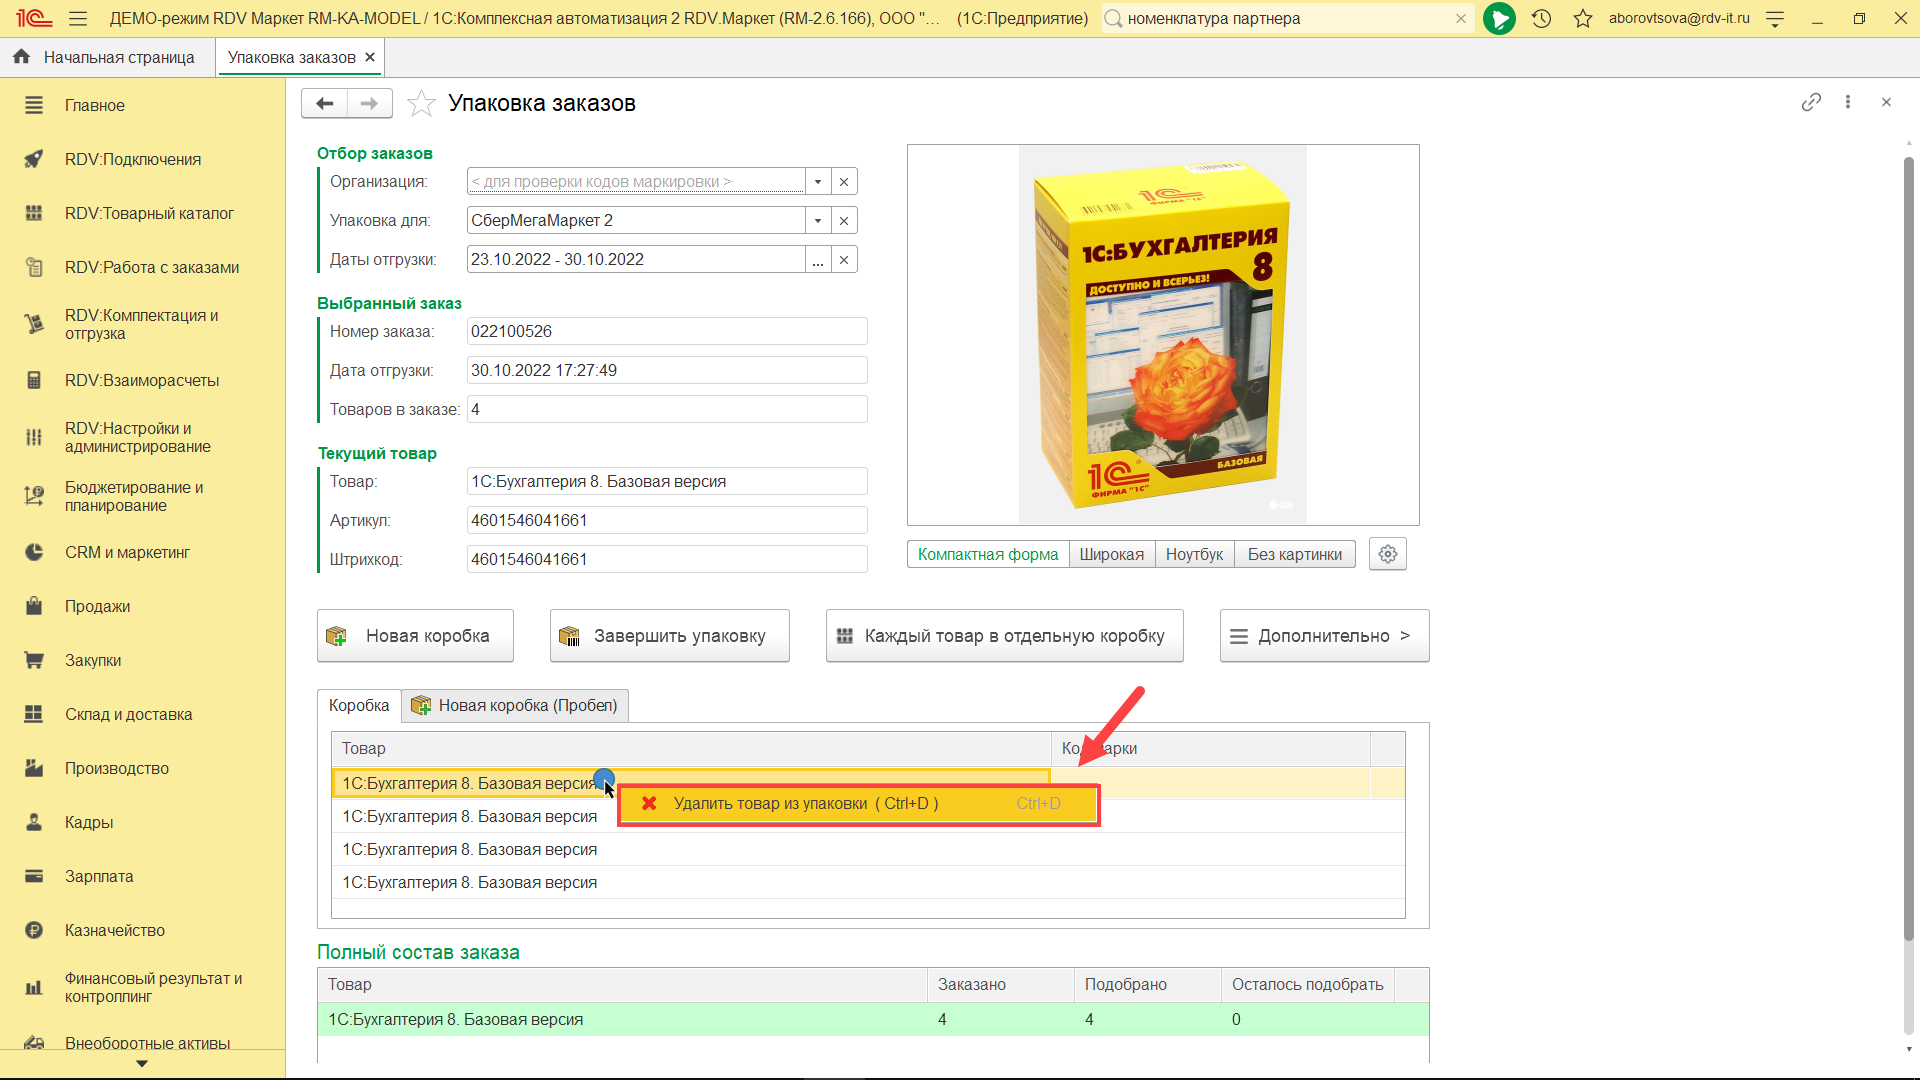The width and height of the screenshot is (1920, 1080).
Task: Expand the Дополнительно submenu button
Action: coord(1323,636)
